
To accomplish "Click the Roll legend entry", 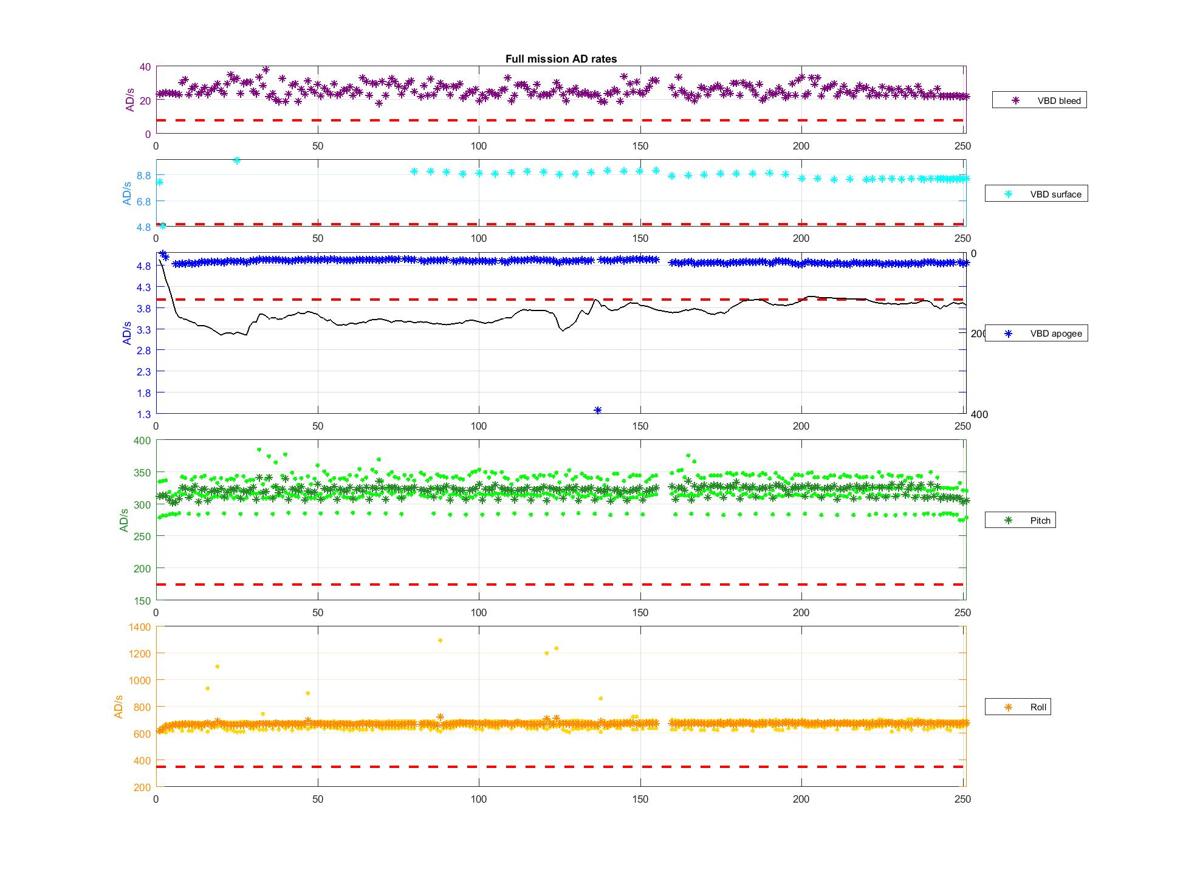I will [x=1018, y=707].
